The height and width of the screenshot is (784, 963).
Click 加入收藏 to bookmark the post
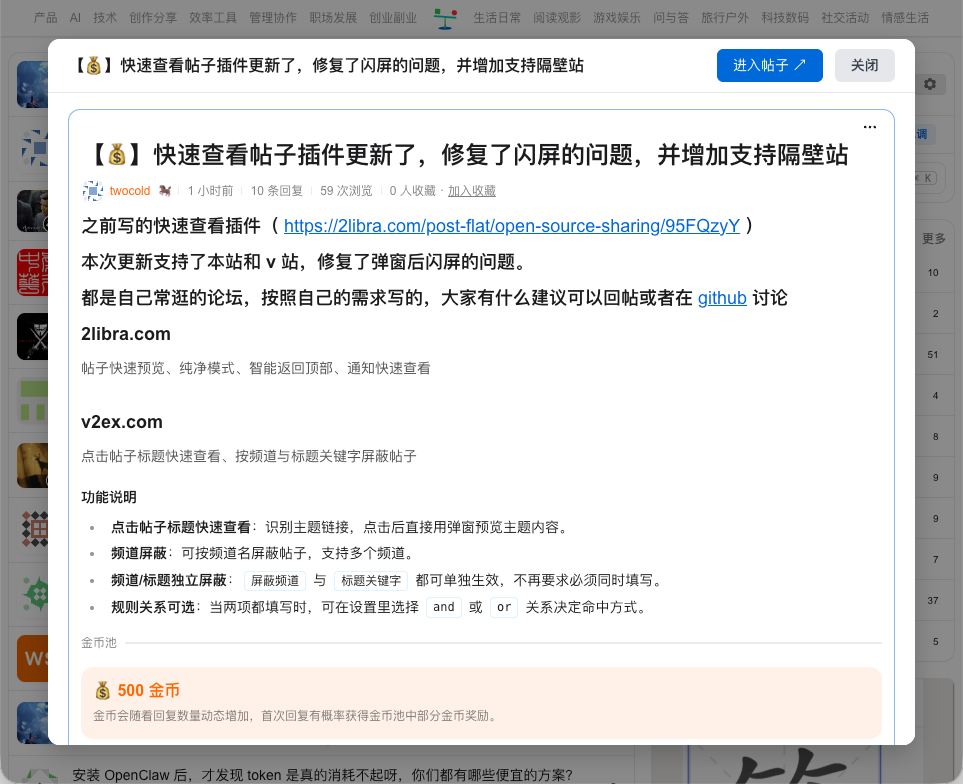coord(471,191)
